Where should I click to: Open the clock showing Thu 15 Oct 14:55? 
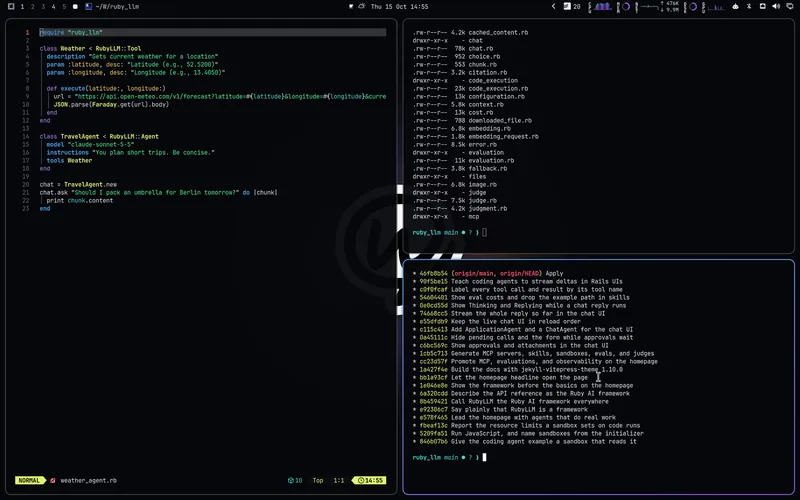pos(399,7)
